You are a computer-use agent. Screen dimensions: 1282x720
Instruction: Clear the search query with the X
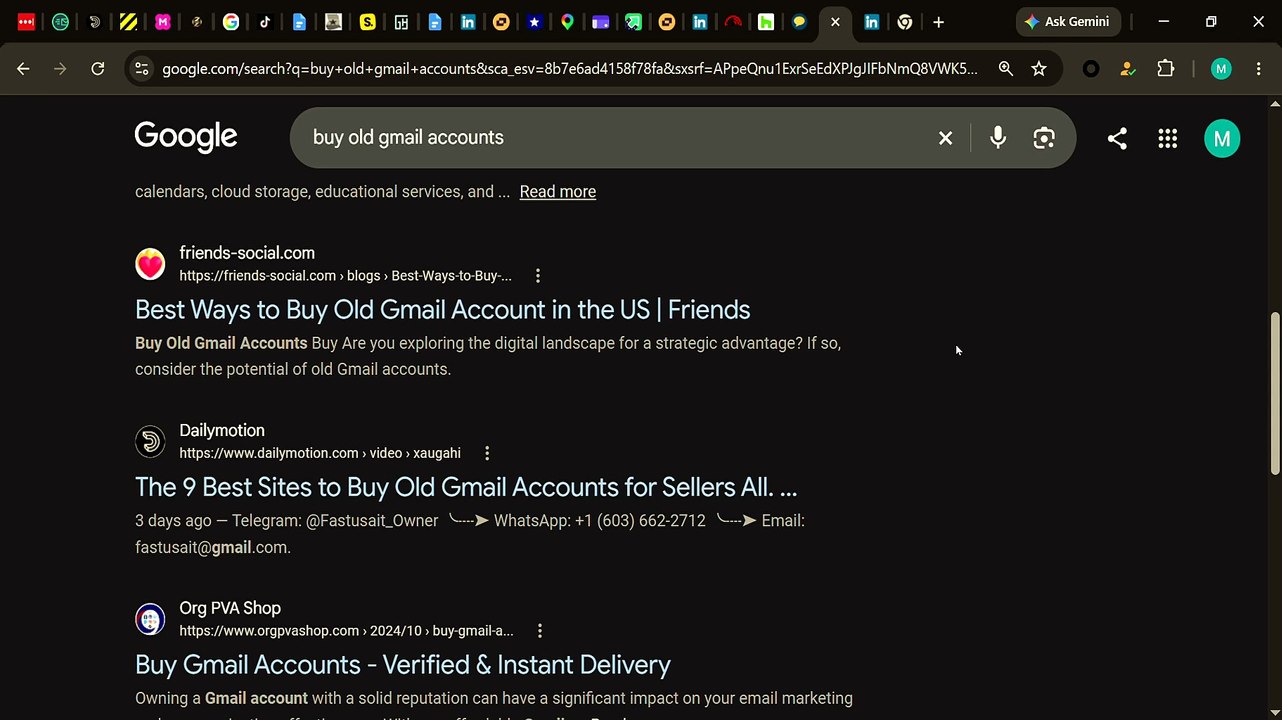945,138
